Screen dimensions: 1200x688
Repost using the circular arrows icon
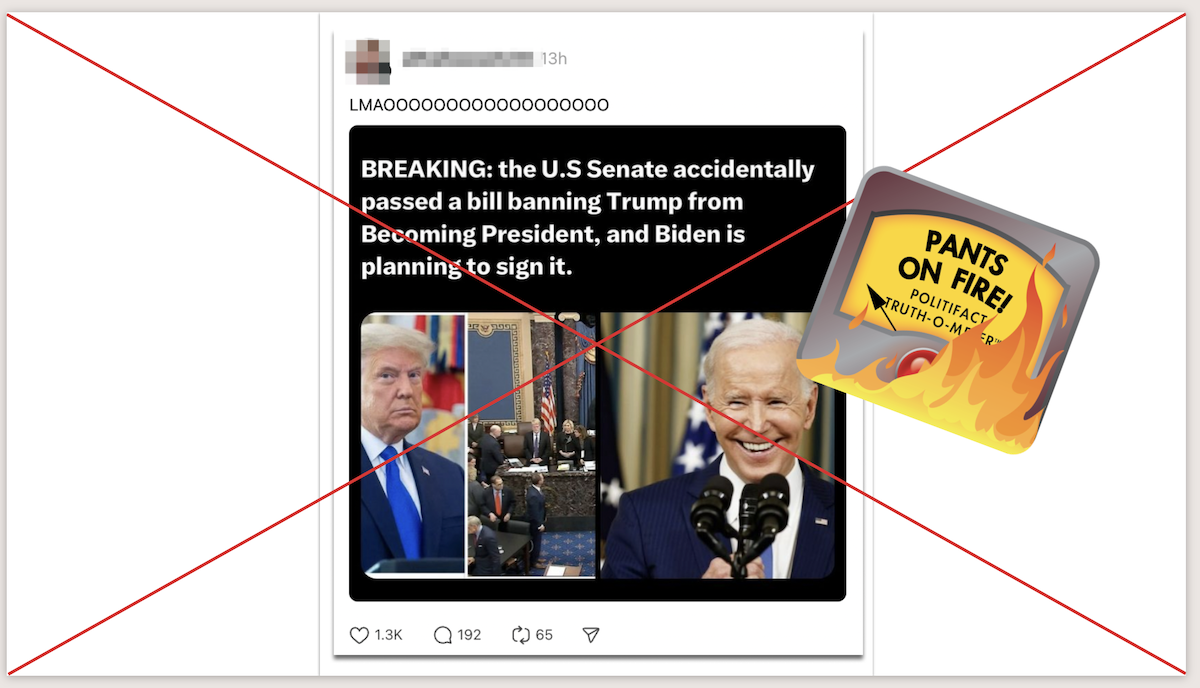(x=520, y=635)
